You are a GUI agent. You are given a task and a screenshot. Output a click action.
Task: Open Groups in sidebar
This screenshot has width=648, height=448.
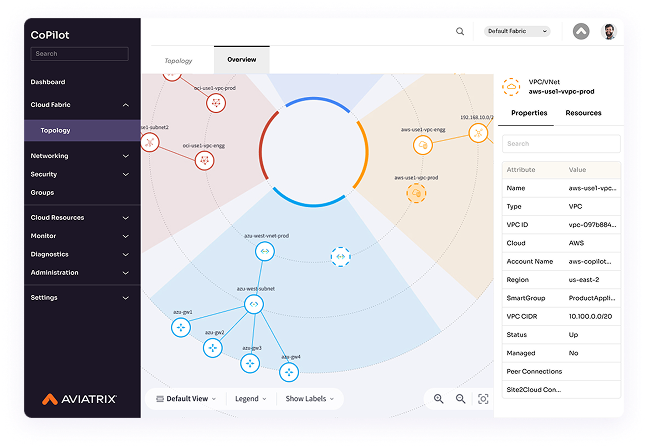click(x=42, y=193)
